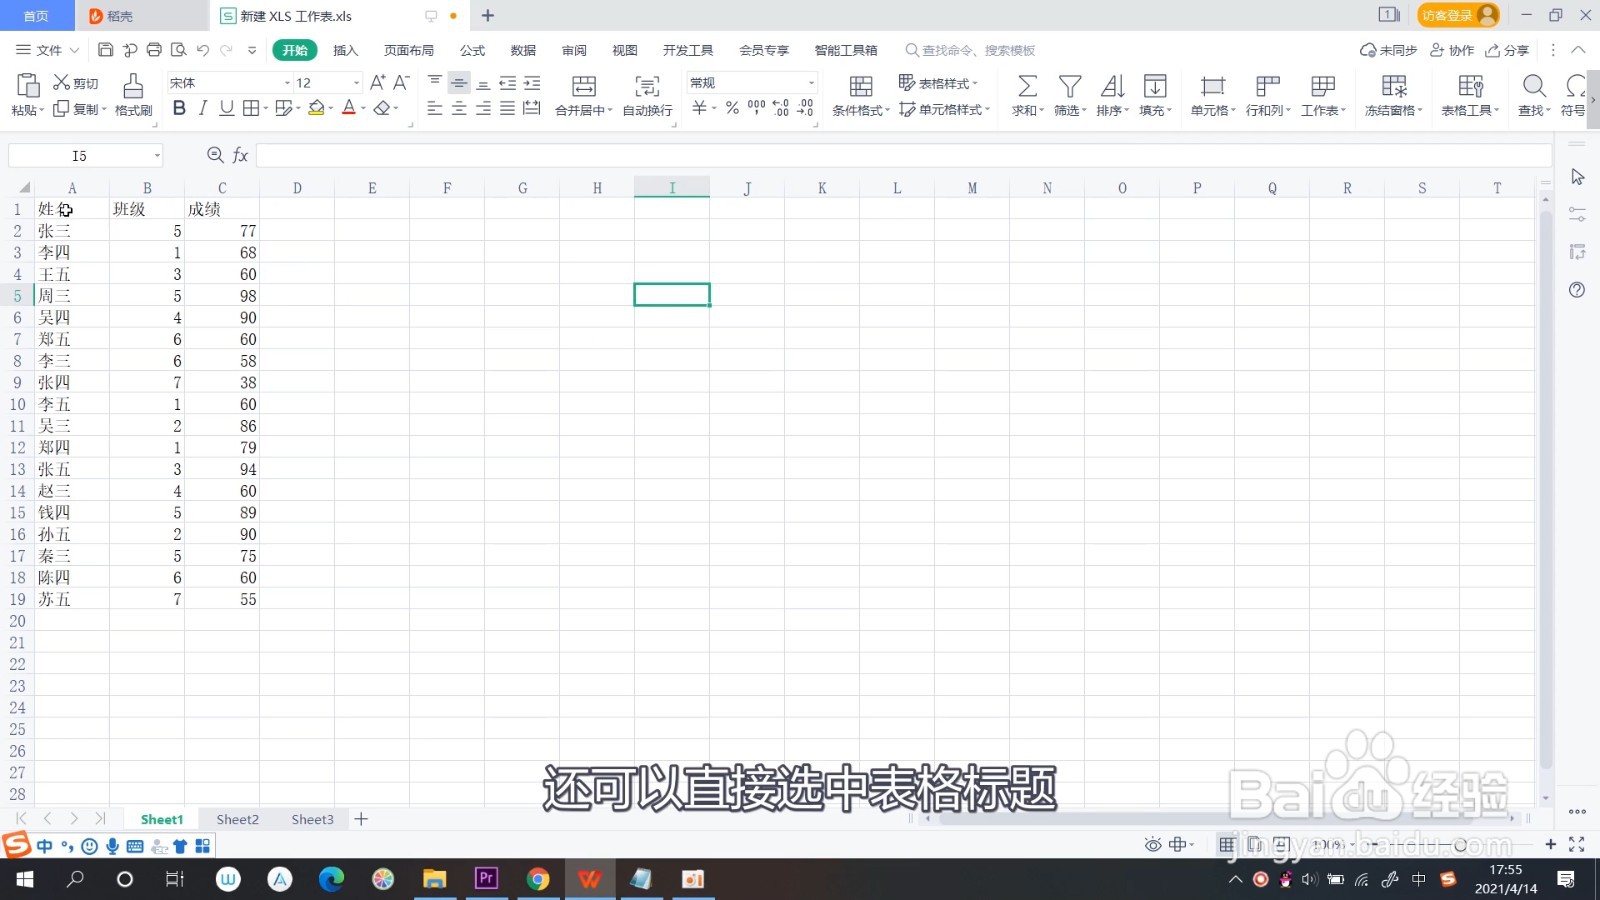The image size is (1600, 900).
Task: Toggle top vertical alignment
Action: [435, 83]
